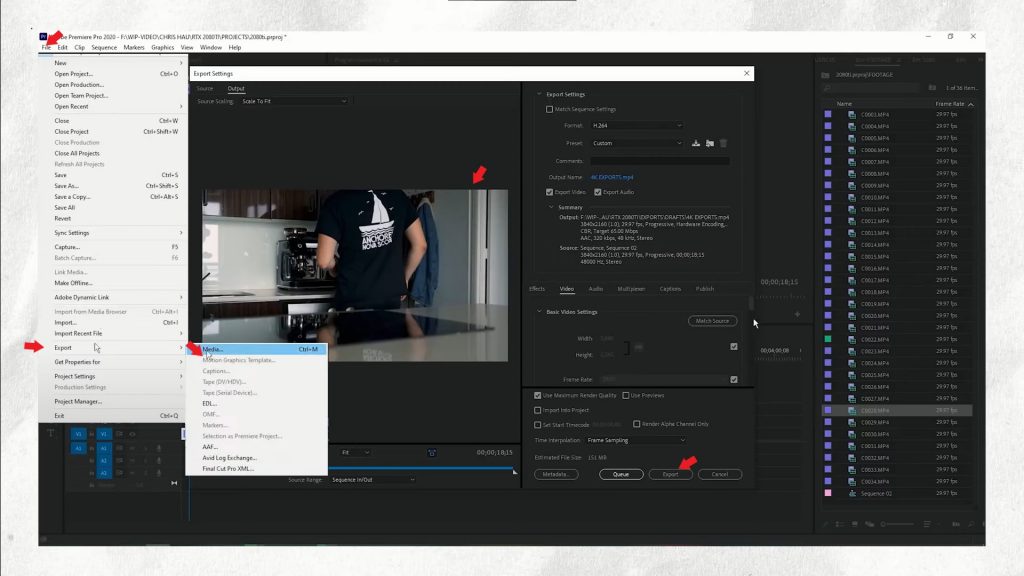The width and height of the screenshot is (1024, 576).
Task: Toggle Match Sequence Settings checkbox
Action: [x=549, y=110]
